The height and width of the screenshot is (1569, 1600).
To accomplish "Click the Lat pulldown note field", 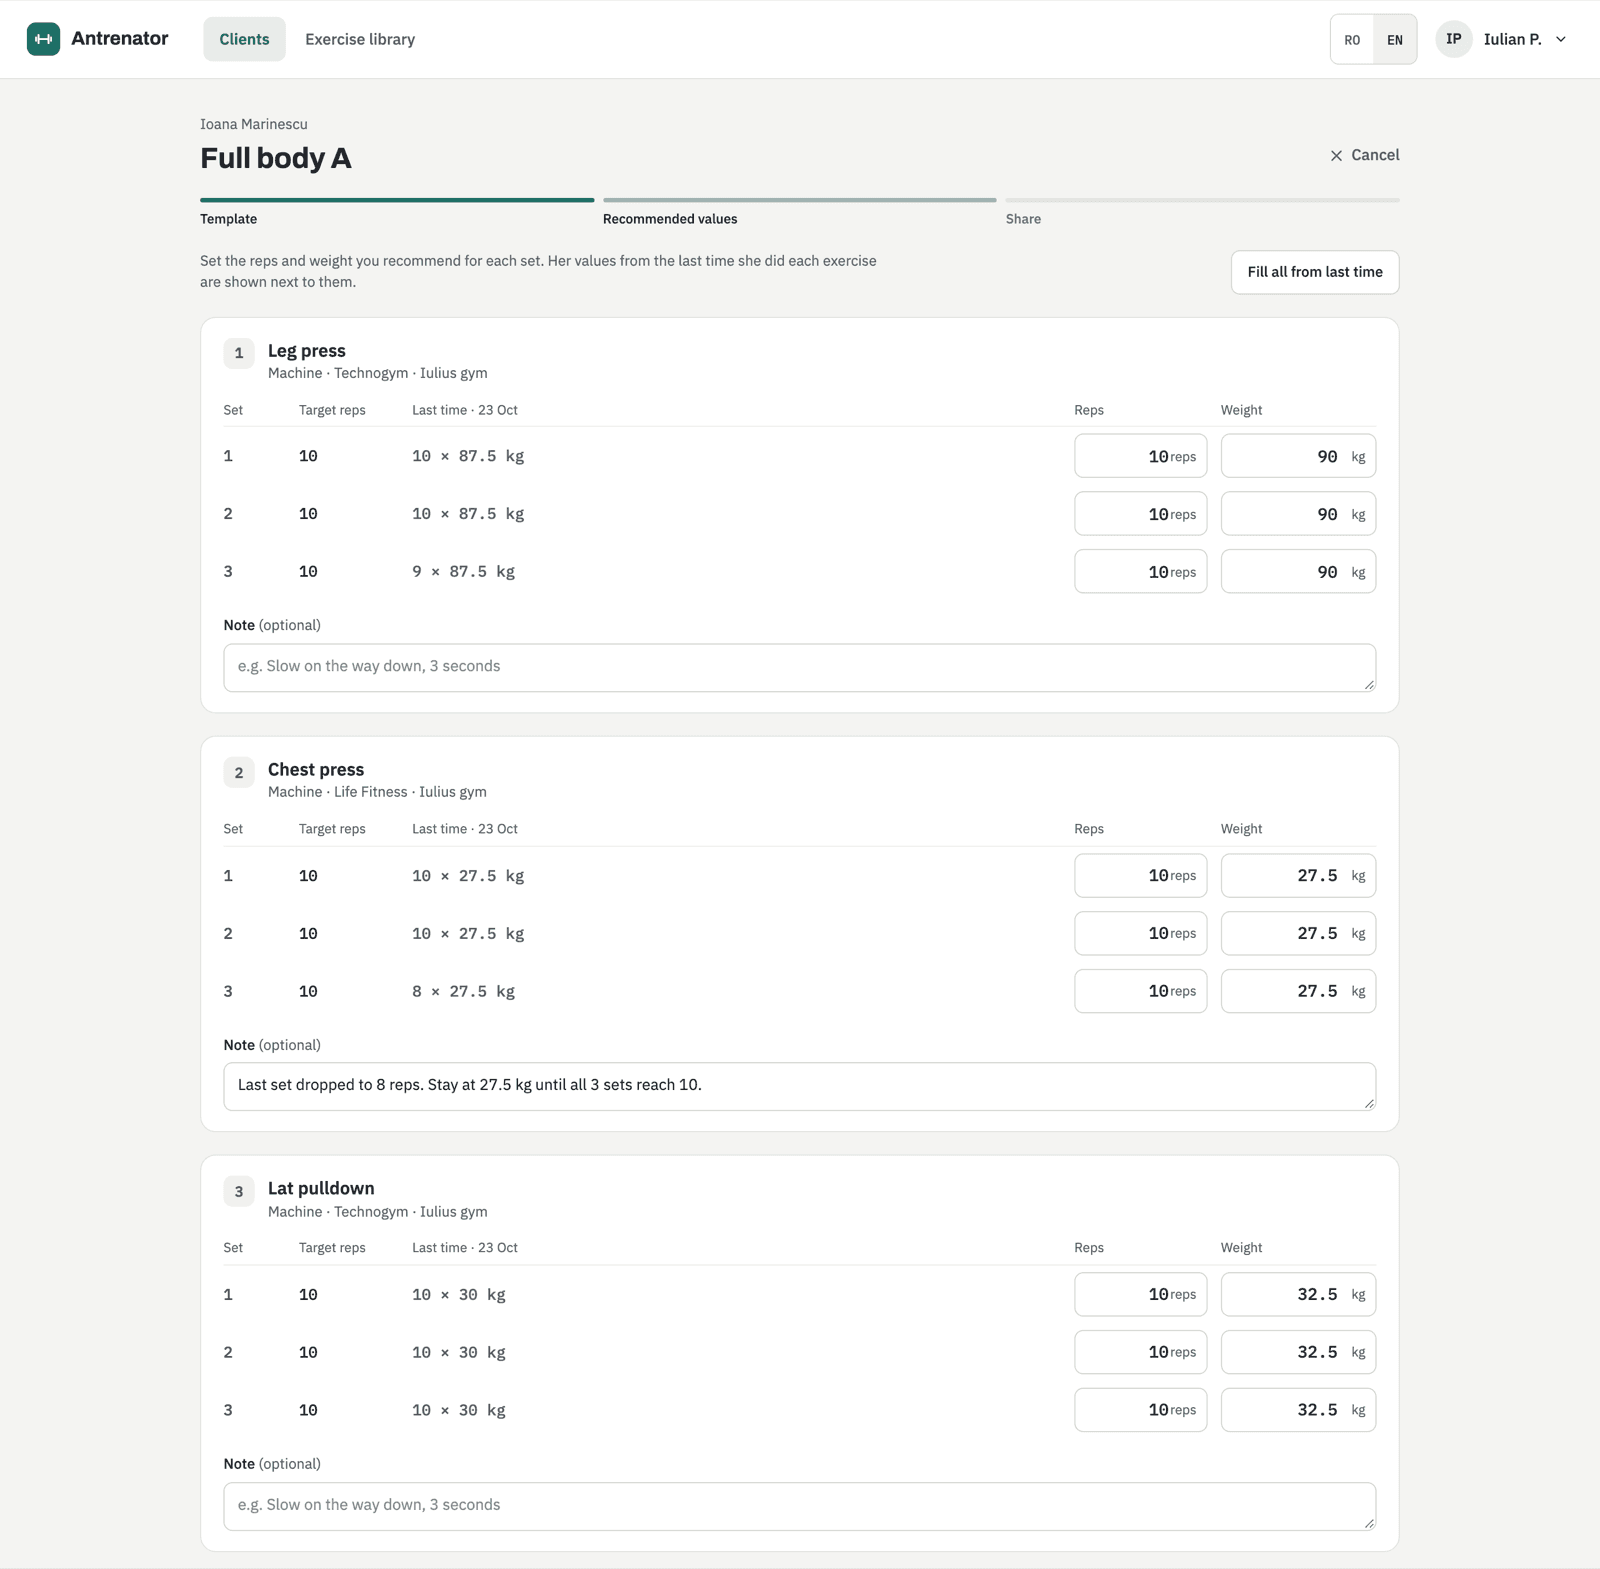I will pos(799,1506).
